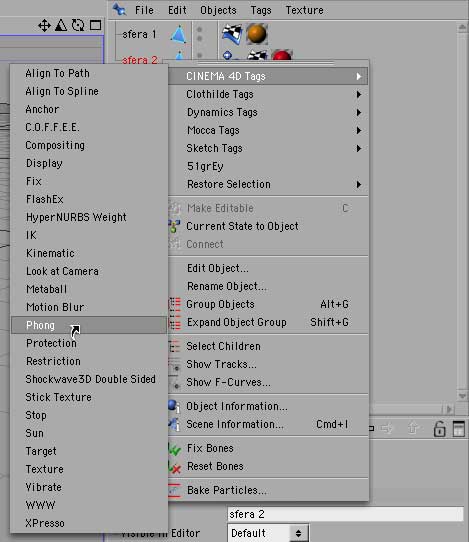Image resolution: width=469 pixels, height=542 pixels.
Task: Choose the C.O.F.F.E.E. tag
Action: point(89,127)
